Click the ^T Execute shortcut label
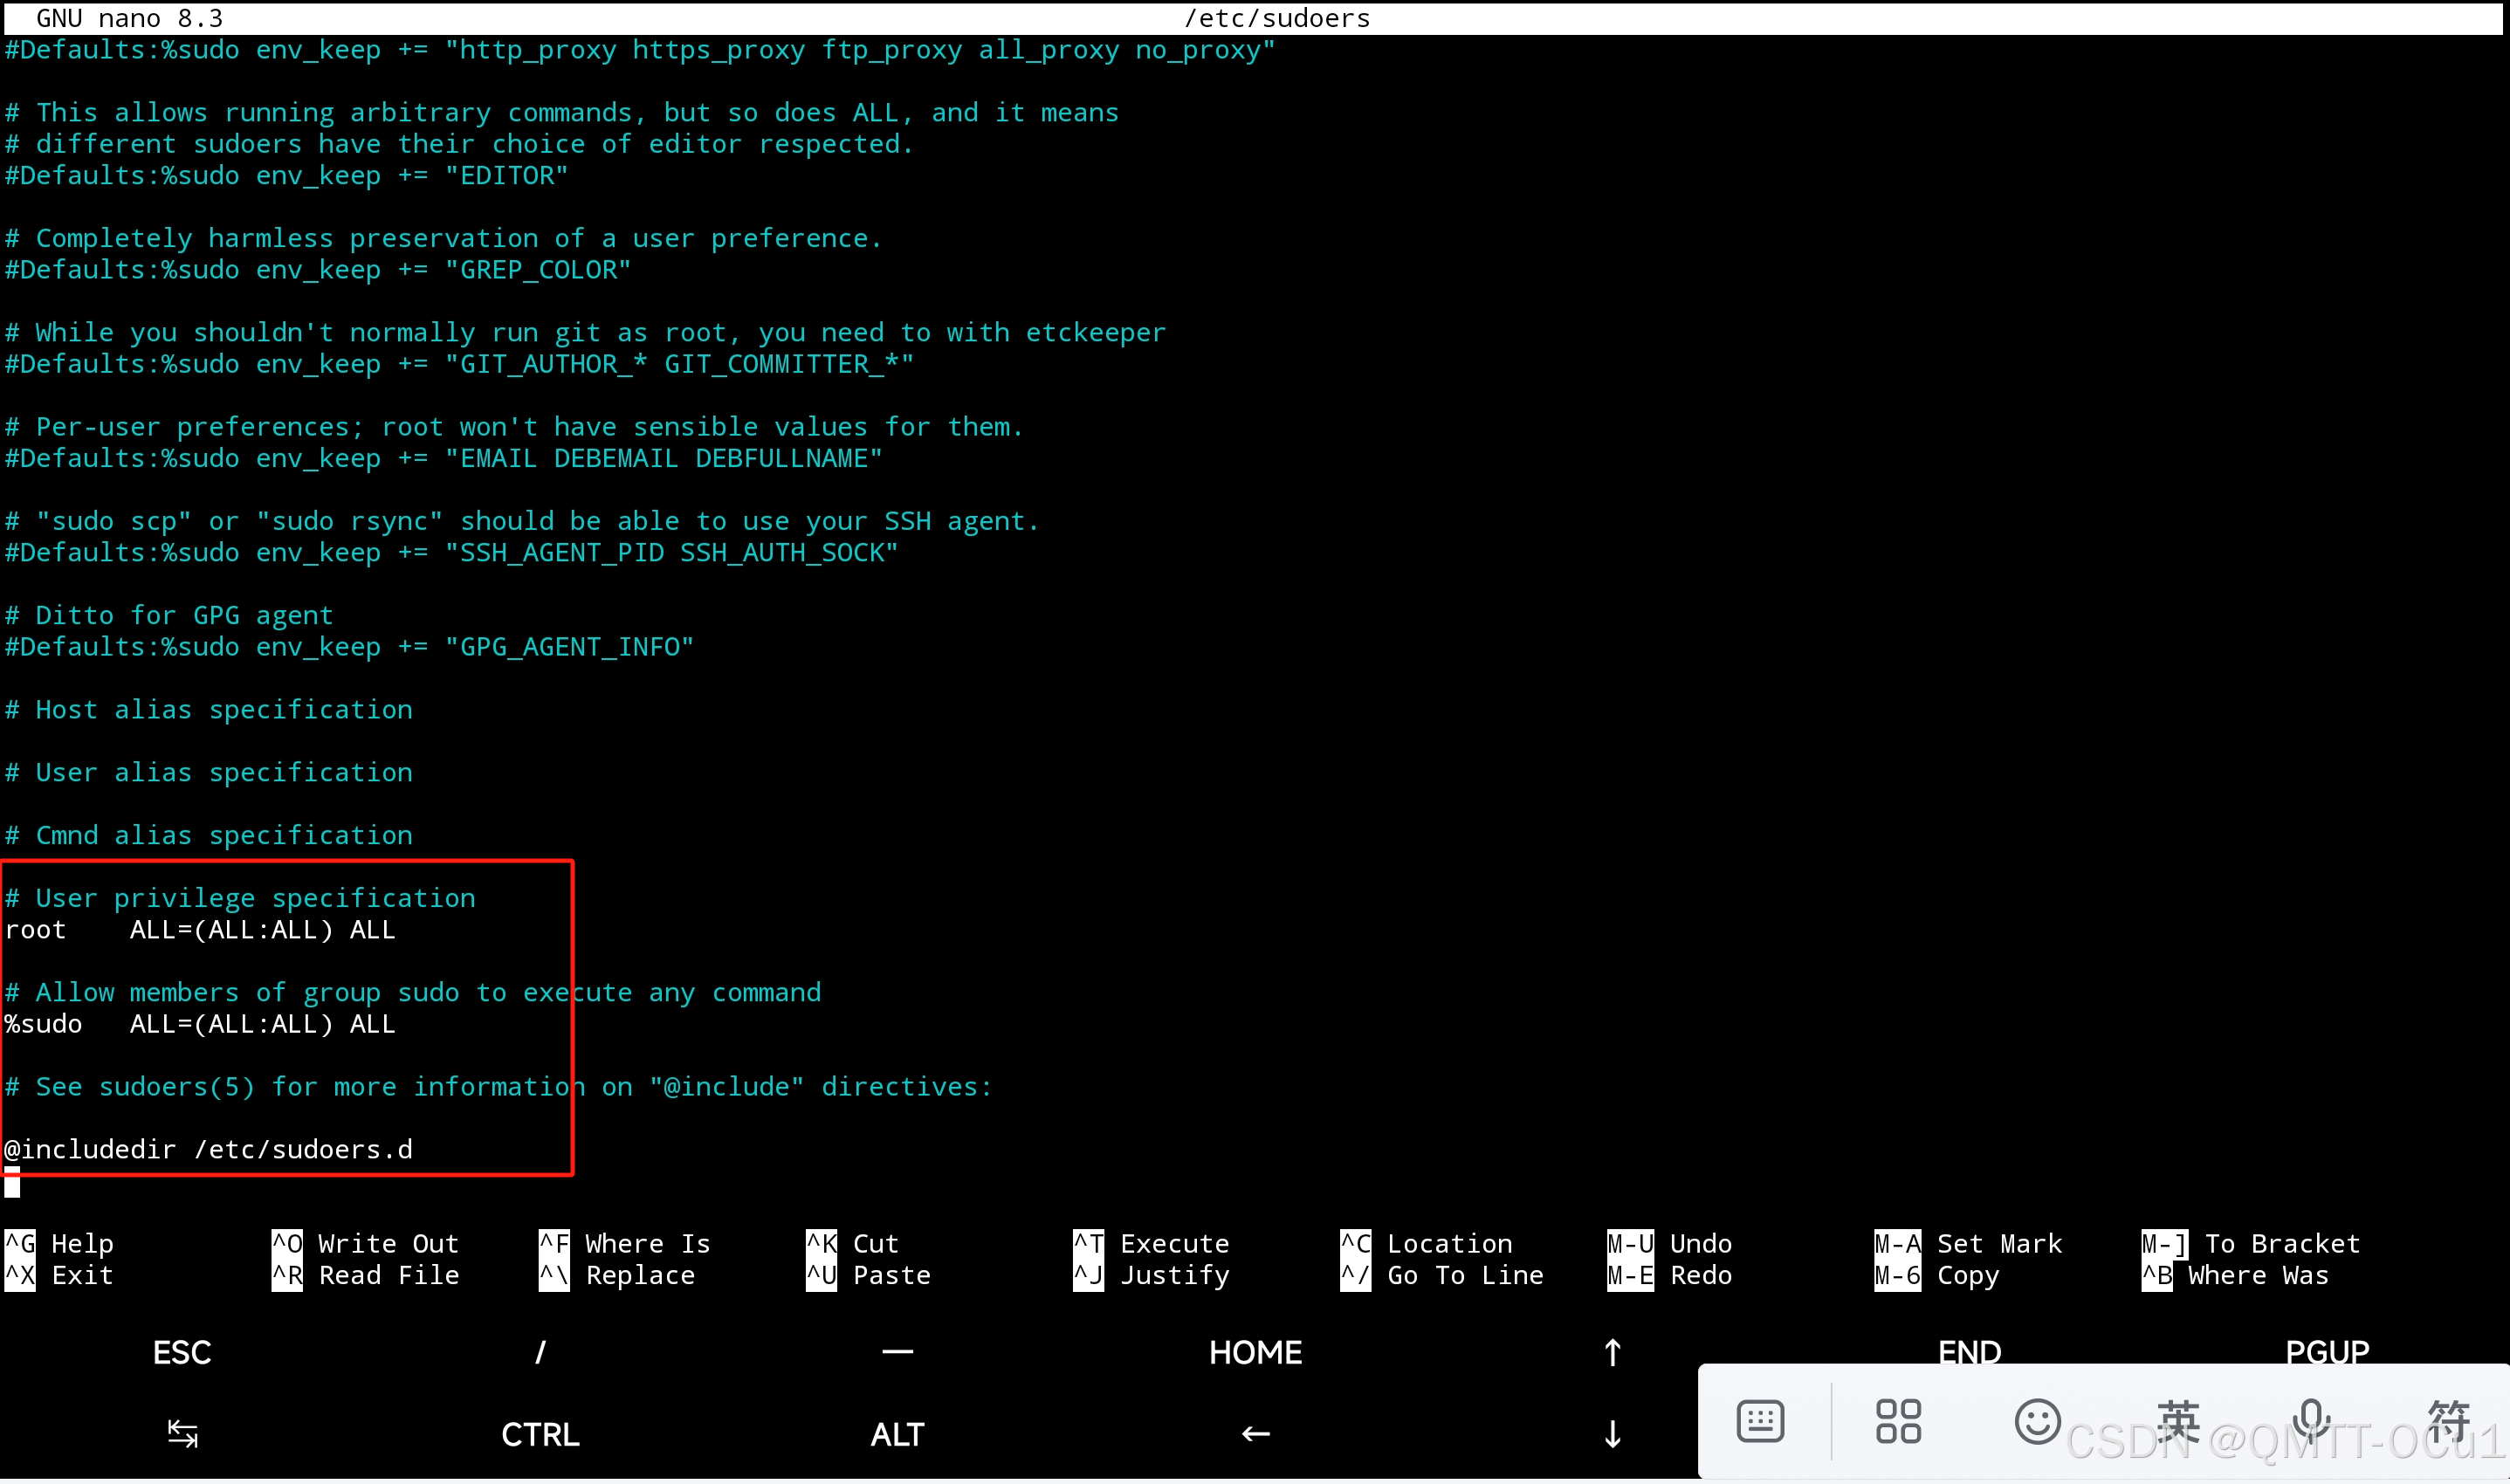This screenshot has height=1484, width=2510. [x=1151, y=1244]
